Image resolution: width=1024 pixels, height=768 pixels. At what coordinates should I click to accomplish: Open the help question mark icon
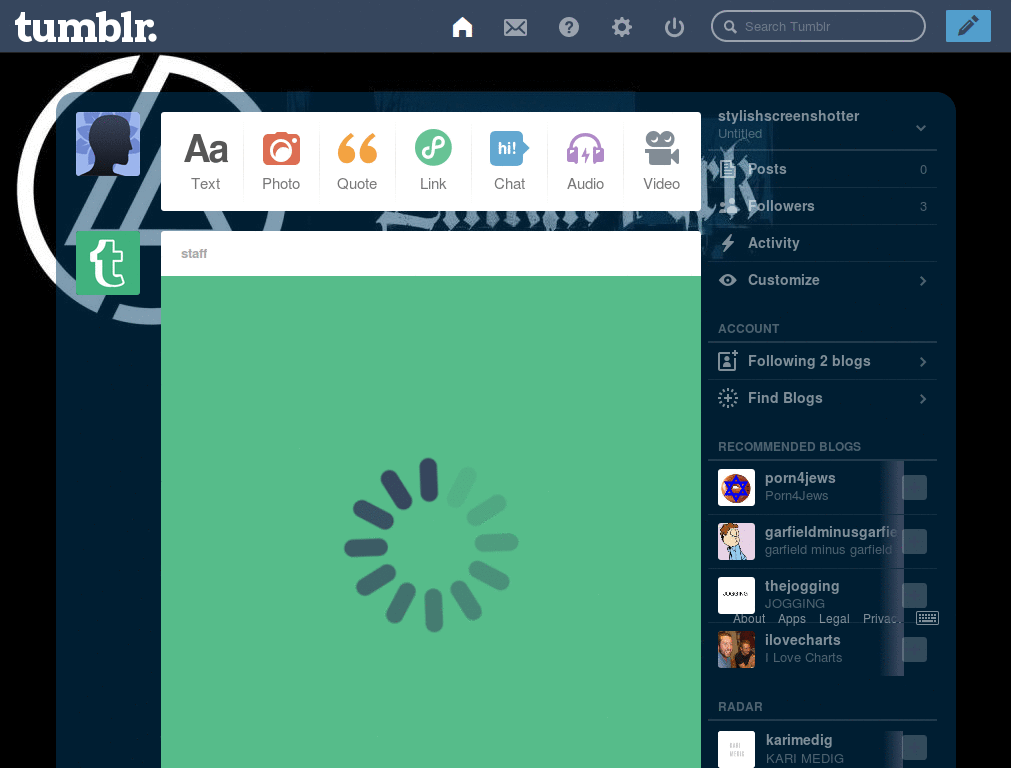coord(569,27)
